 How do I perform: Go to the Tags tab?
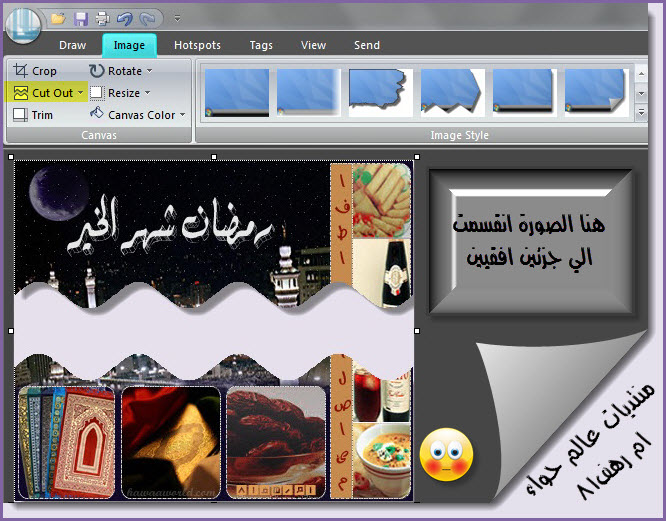261,45
